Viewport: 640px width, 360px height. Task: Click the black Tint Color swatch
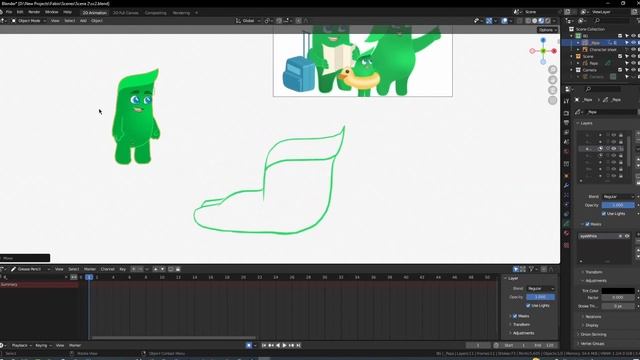[x=618, y=291]
